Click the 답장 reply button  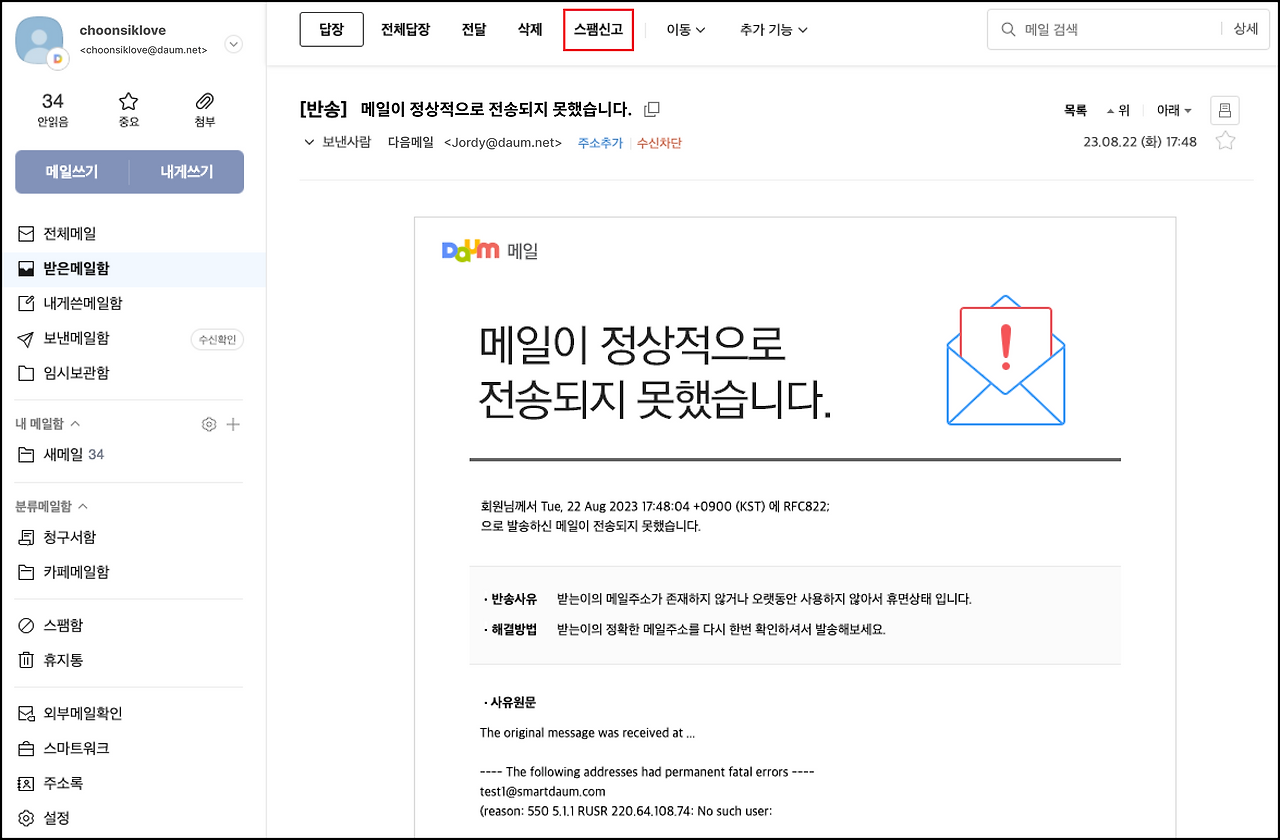click(x=331, y=30)
